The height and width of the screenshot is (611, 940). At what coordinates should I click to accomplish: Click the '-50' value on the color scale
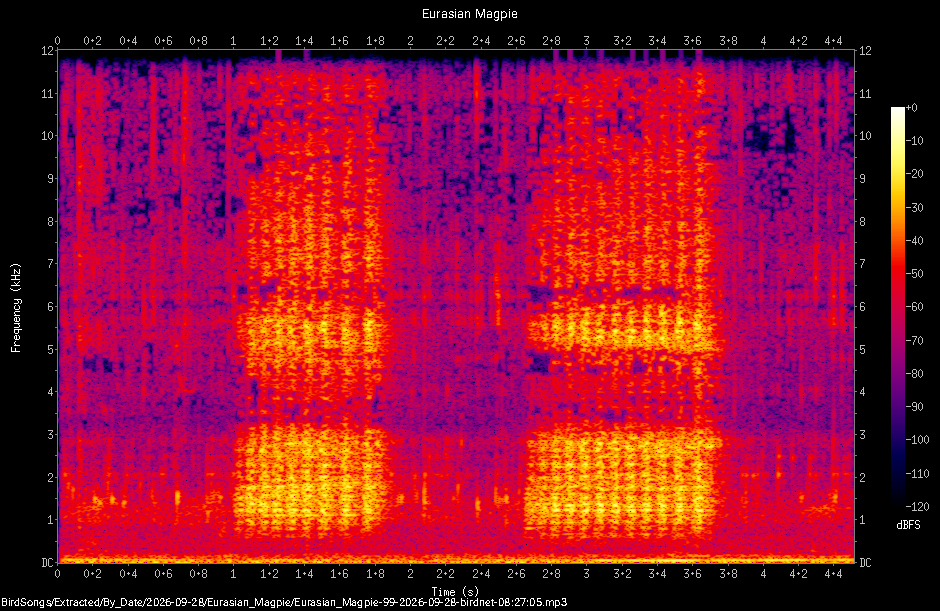pyautogui.click(x=915, y=273)
